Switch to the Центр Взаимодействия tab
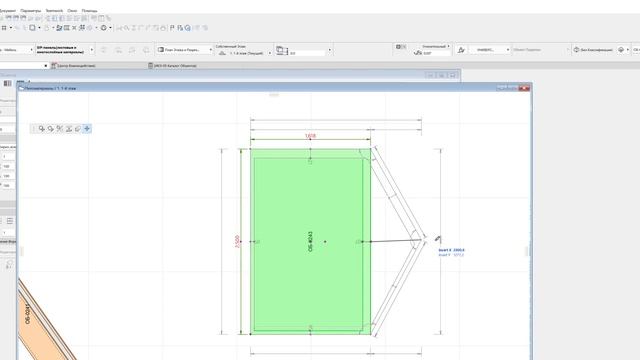 (x=76, y=66)
